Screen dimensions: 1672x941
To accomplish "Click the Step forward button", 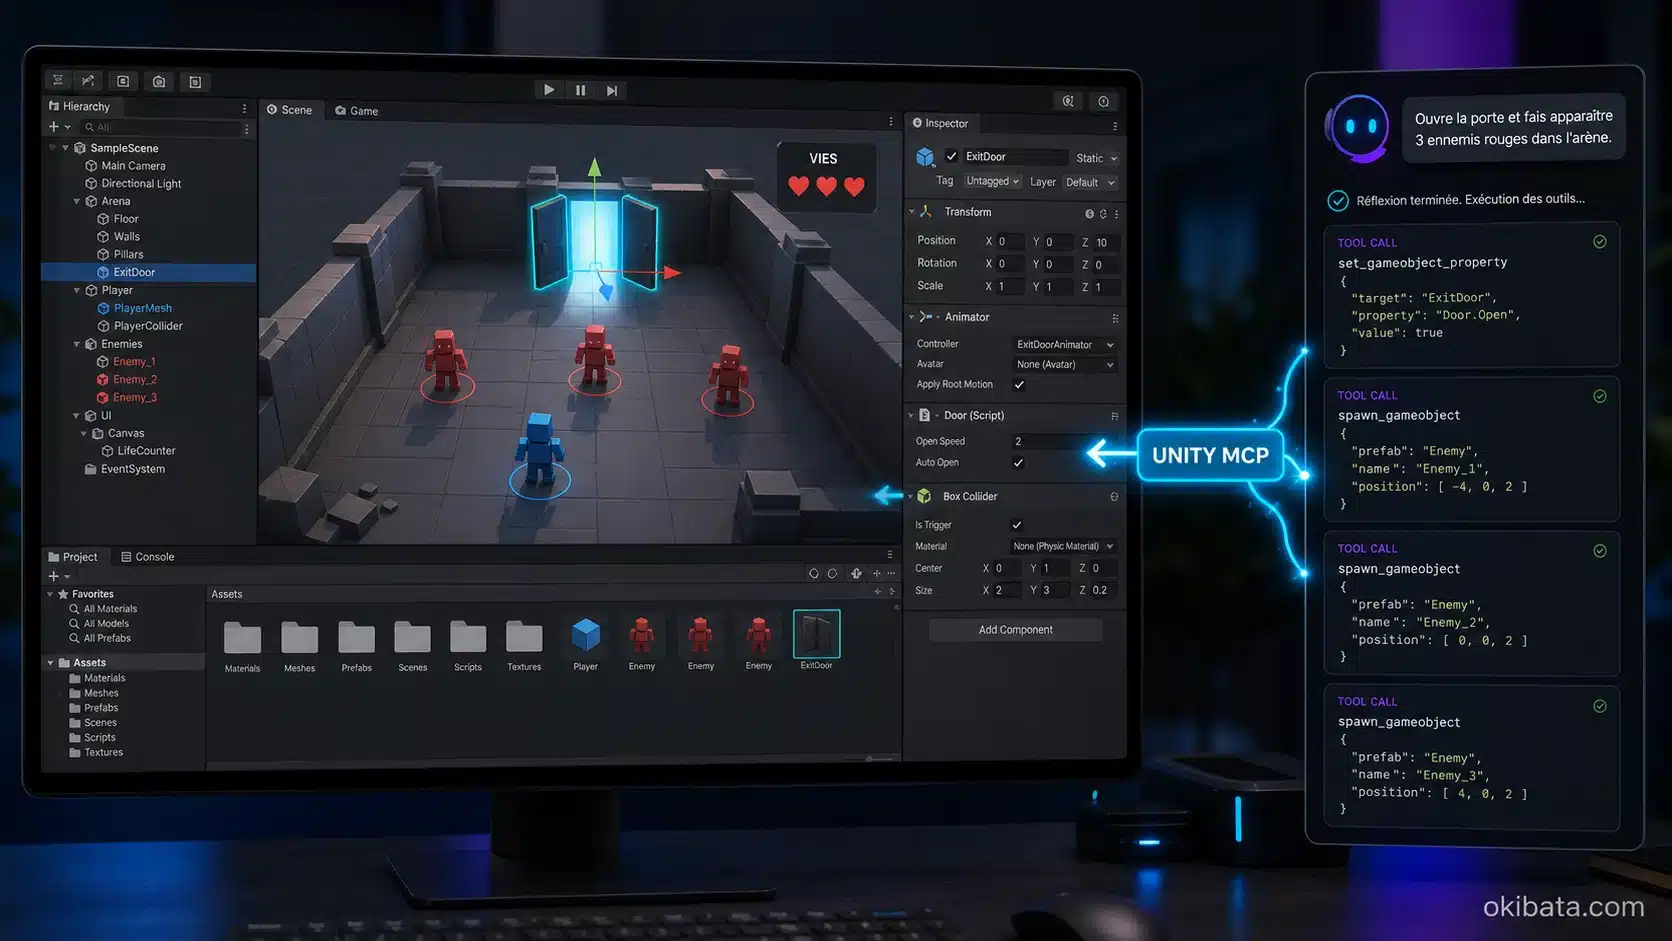I will (x=612, y=90).
